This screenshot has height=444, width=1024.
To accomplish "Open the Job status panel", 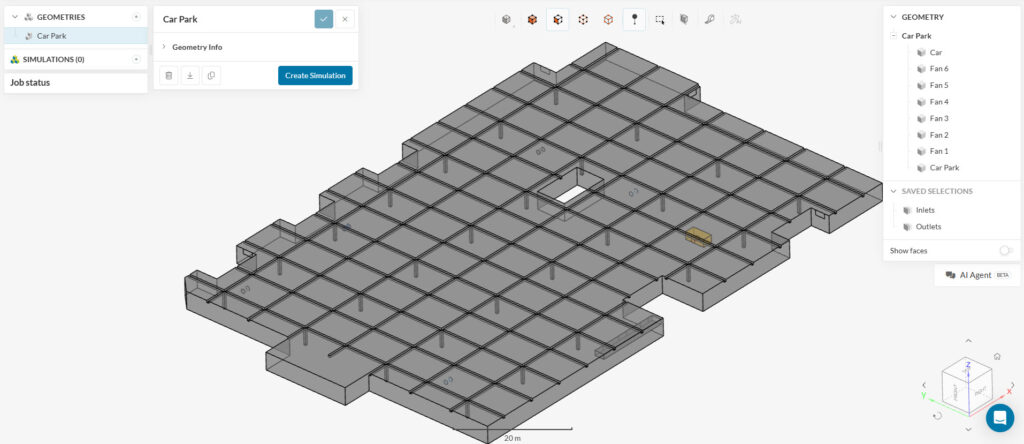I will point(76,83).
